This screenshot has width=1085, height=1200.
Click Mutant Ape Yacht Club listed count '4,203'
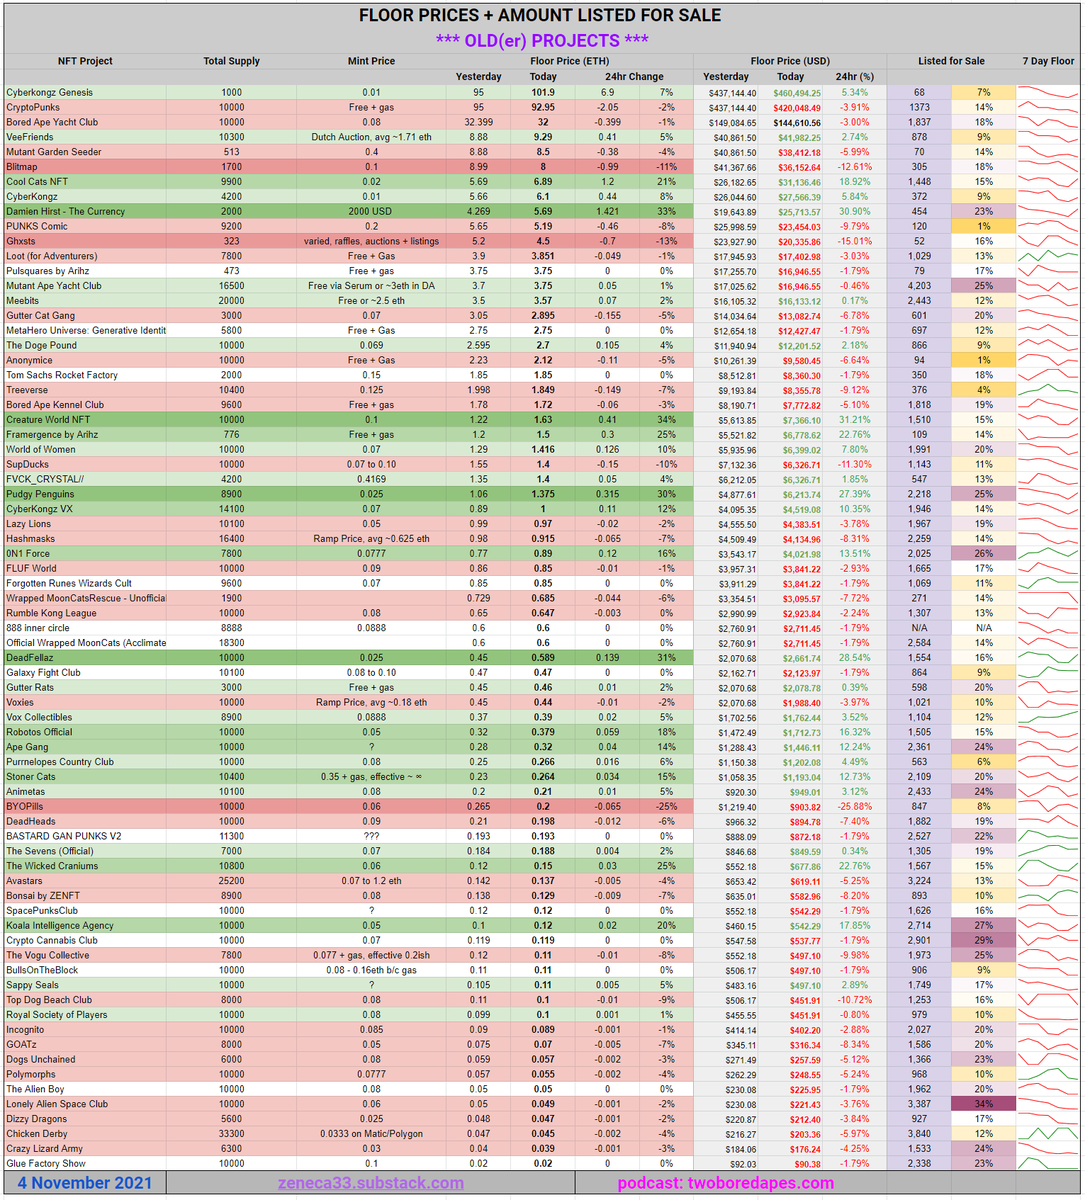click(919, 286)
